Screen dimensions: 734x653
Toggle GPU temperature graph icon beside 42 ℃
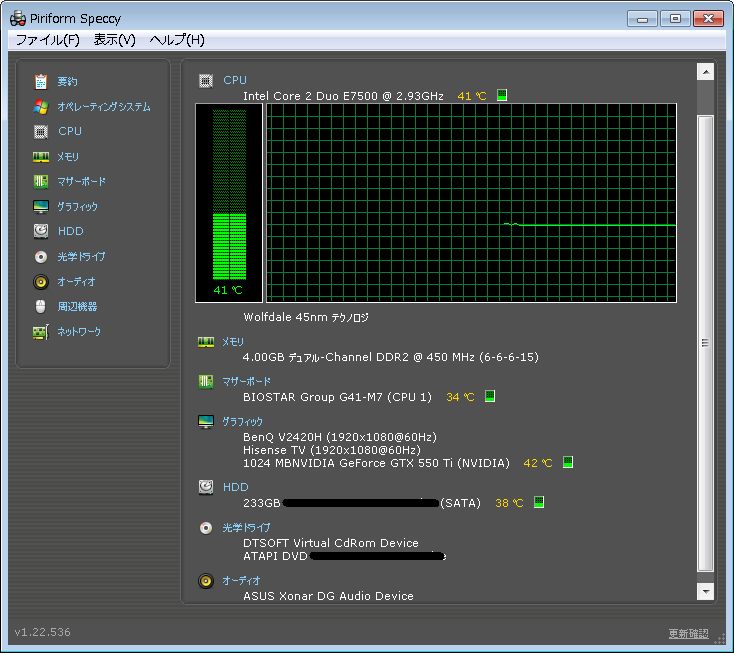(568, 462)
